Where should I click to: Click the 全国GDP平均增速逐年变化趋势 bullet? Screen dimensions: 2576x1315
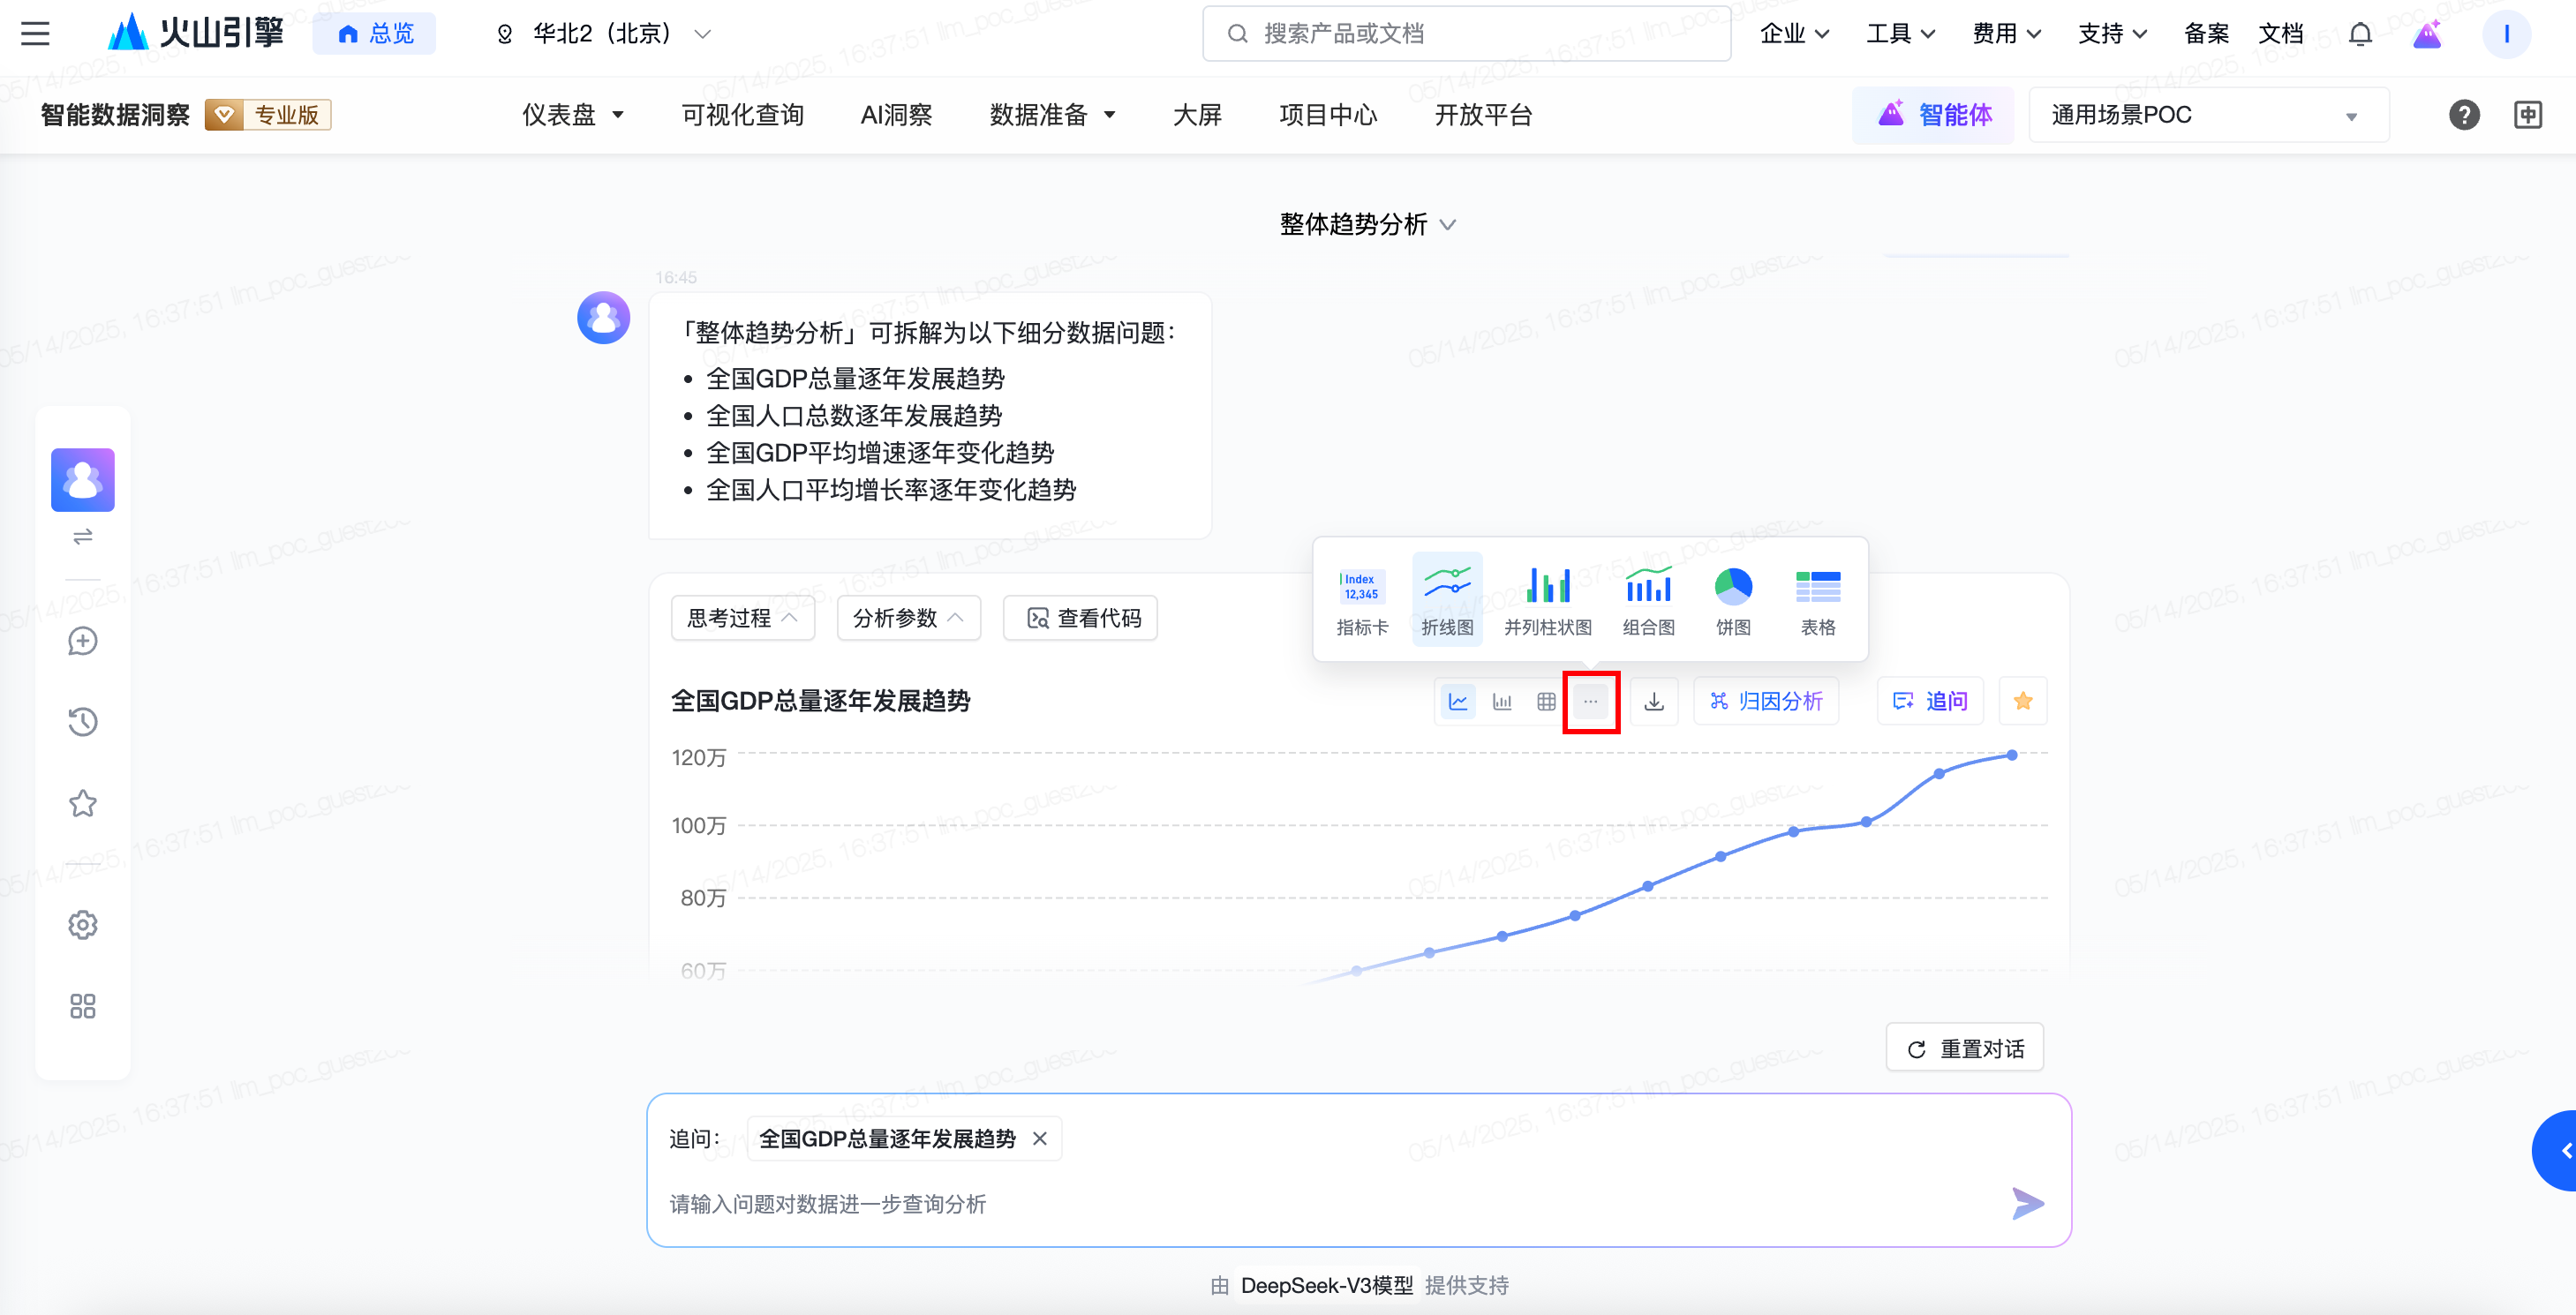point(880,453)
